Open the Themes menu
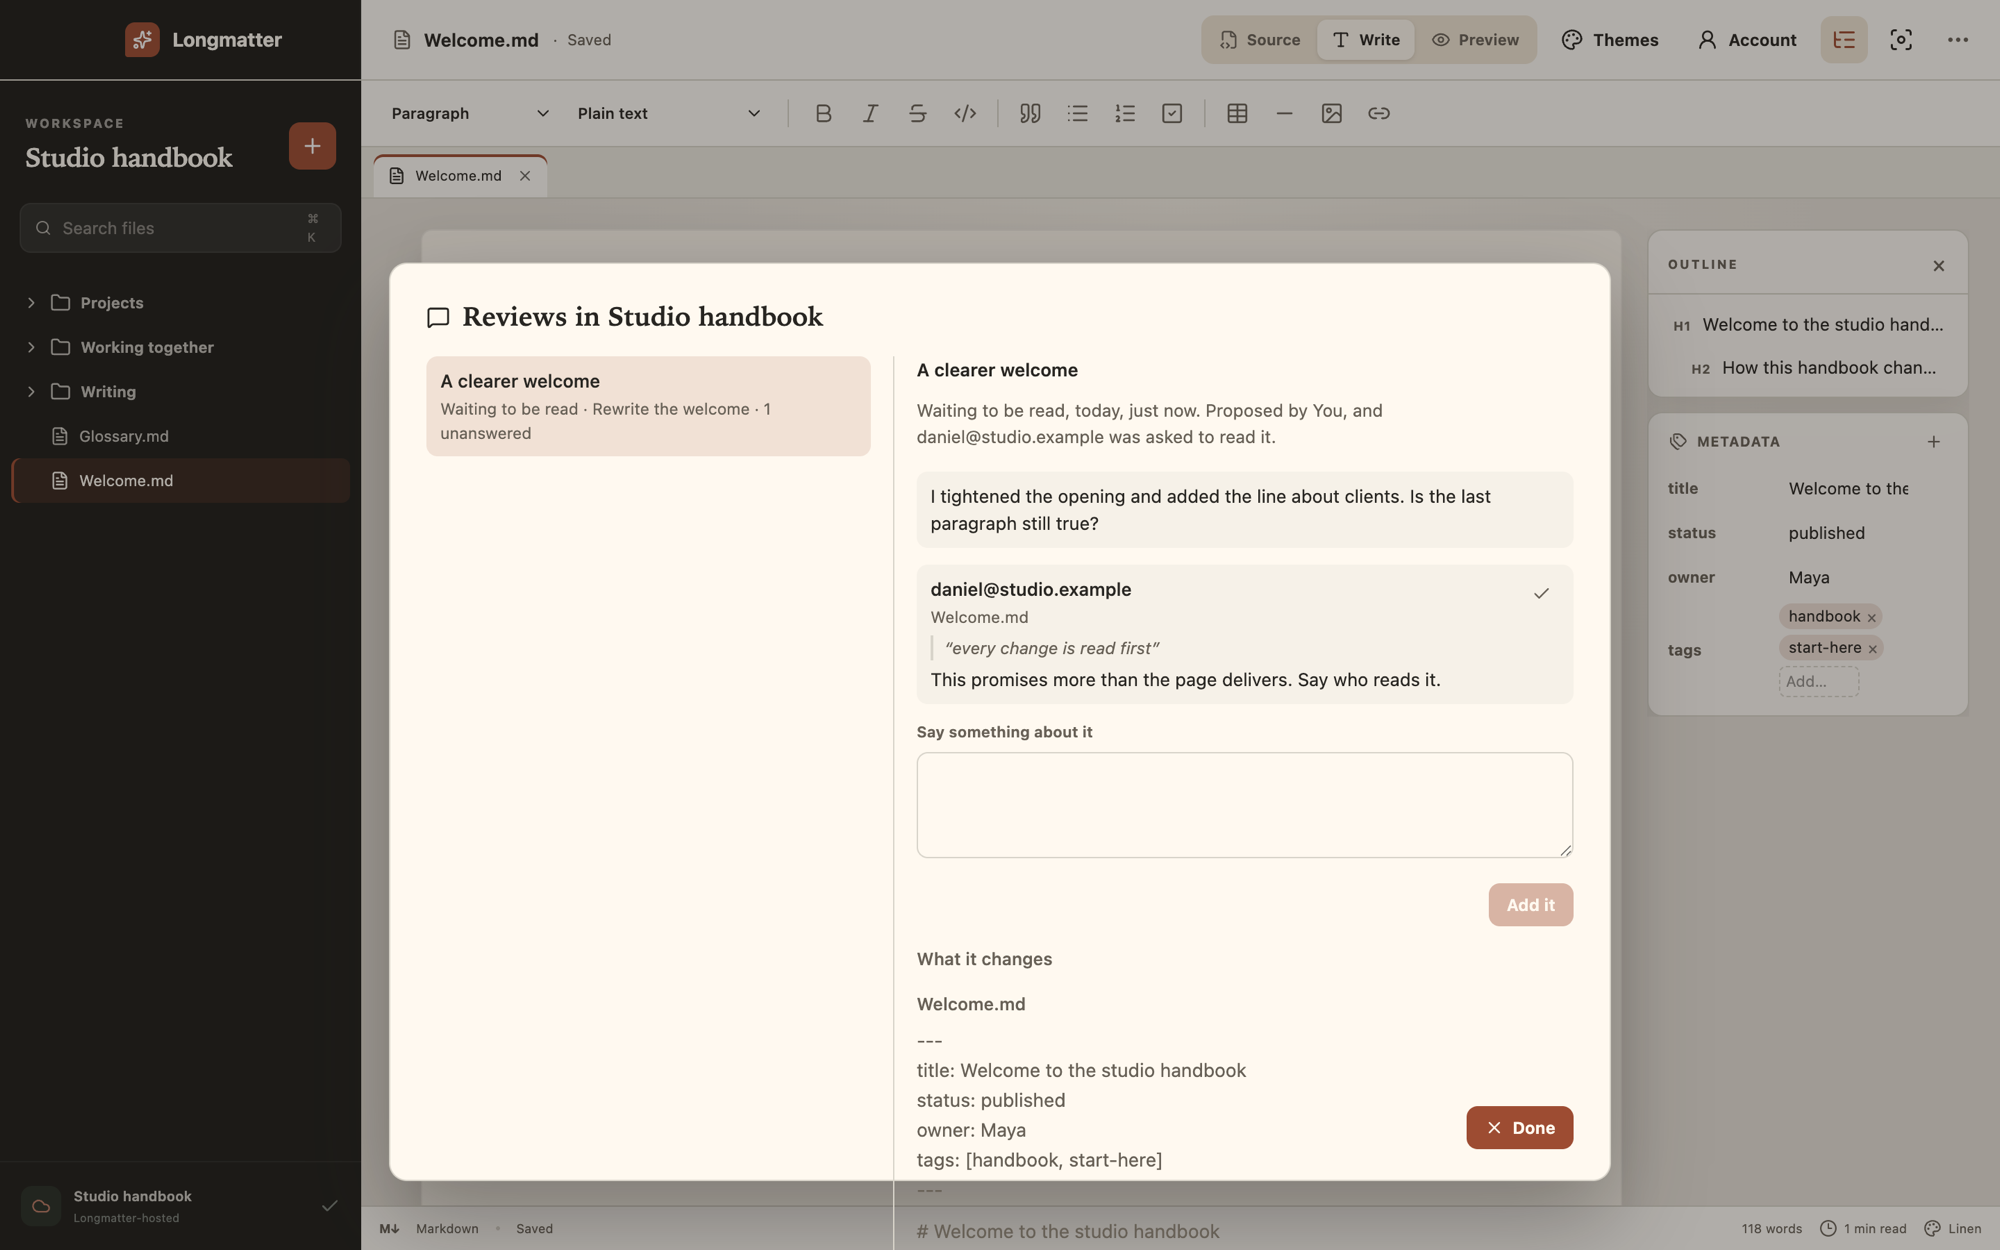The image size is (2000, 1250). (x=1610, y=40)
